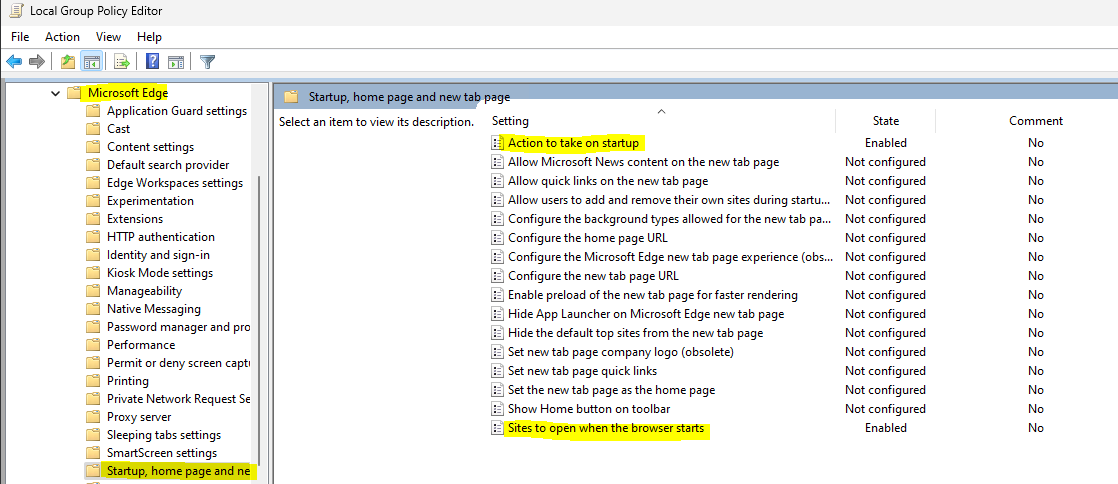Click the Cast folder icon in tree
Screen dimensions: 1118x484
coord(93,129)
